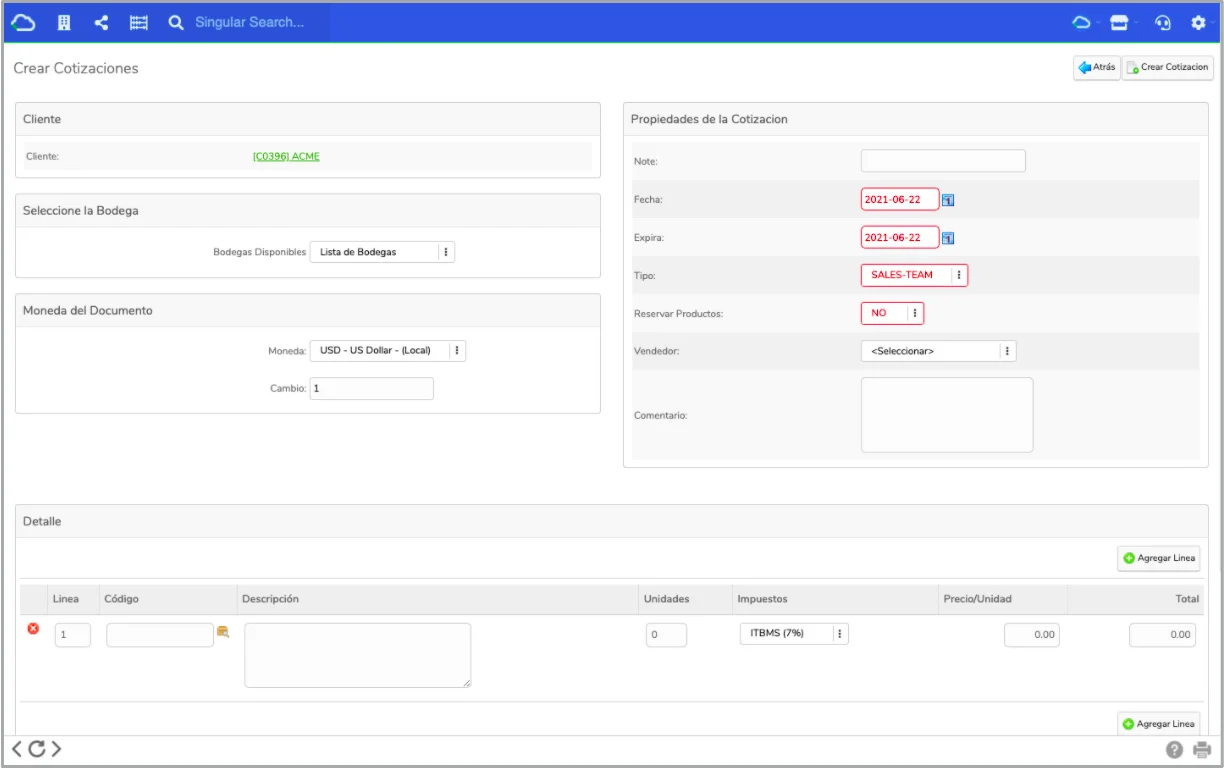Open the Tipo SALES-TEAM dropdown
Image resolution: width=1224 pixels, height=768 pixels.
pyautogui.click(x=914, y=275)
